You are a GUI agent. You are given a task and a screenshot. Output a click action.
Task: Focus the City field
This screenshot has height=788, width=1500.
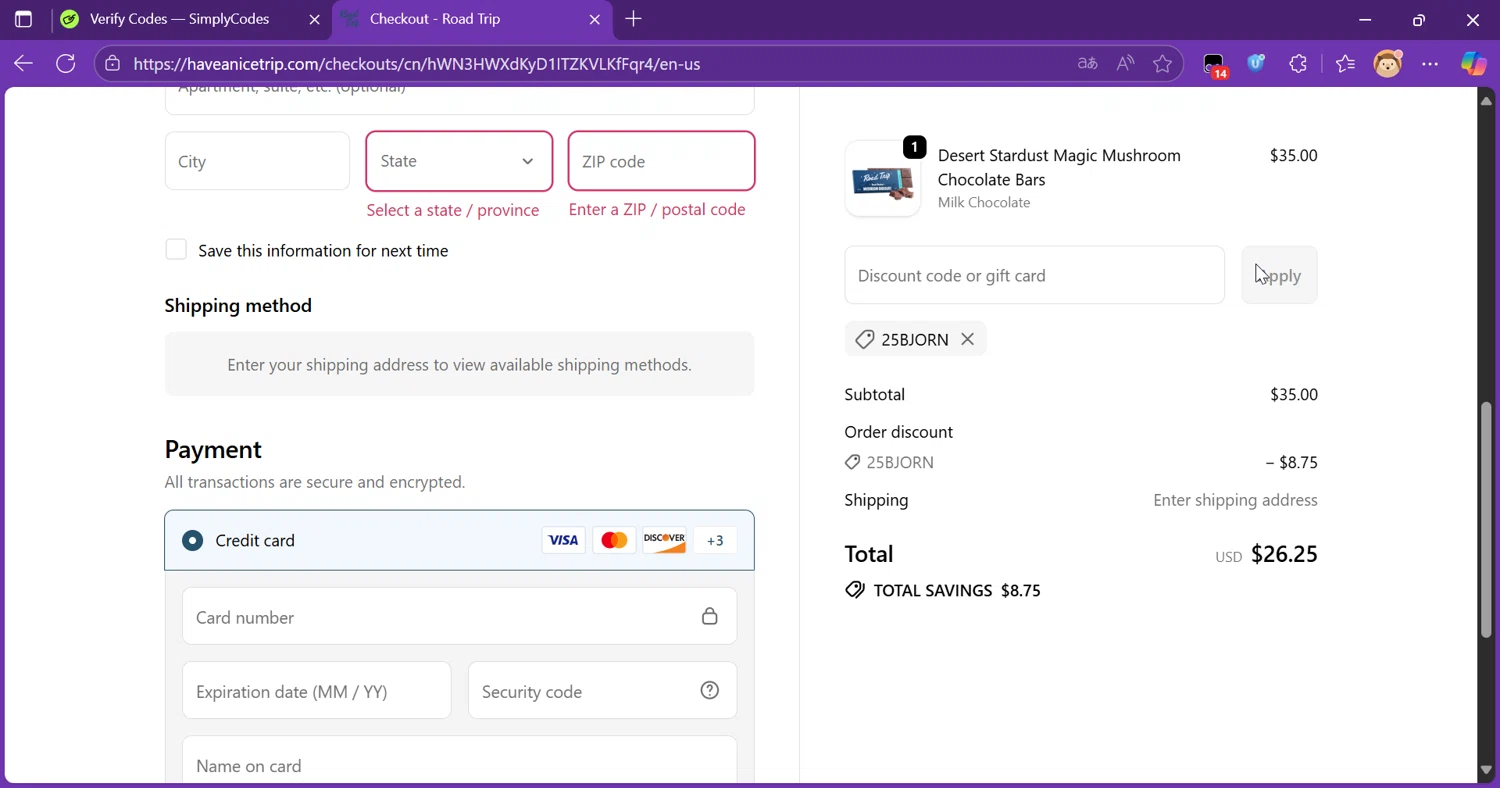[257, 161]
